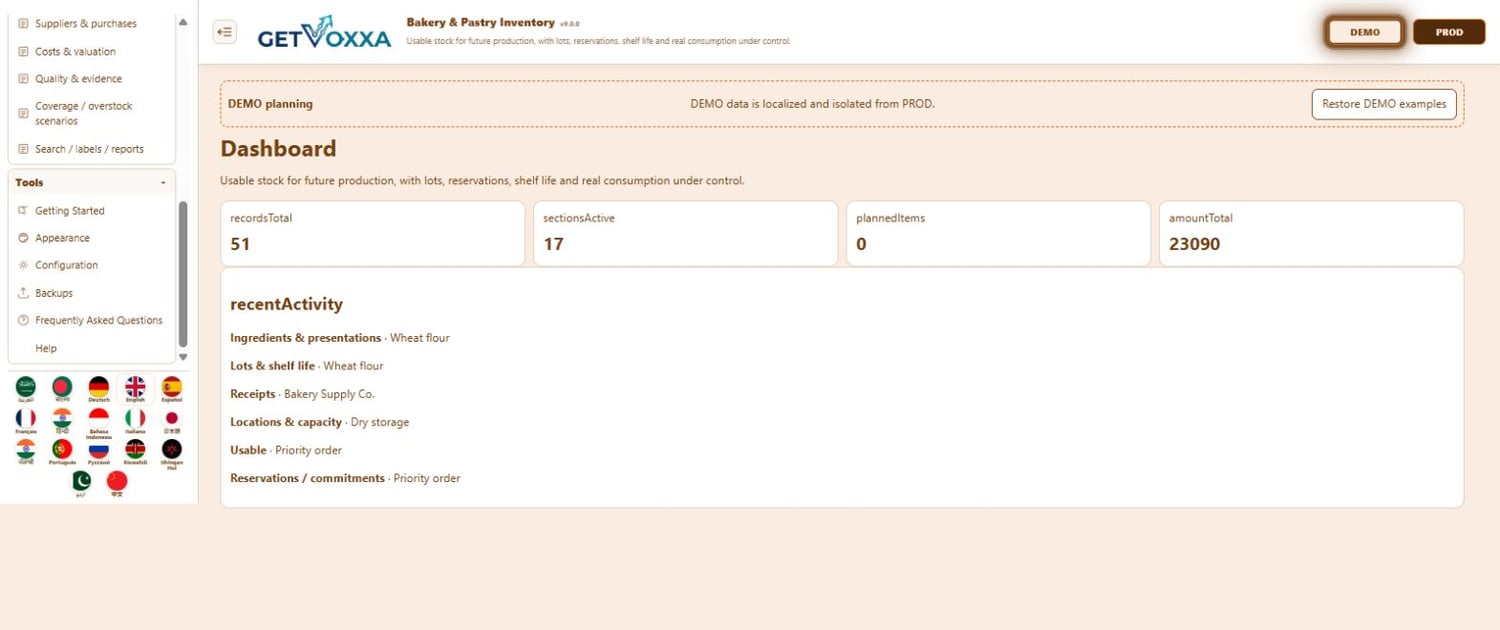Click the sidebar scrollbar thumb
1500x630 pixels.
tap(182, 275)
